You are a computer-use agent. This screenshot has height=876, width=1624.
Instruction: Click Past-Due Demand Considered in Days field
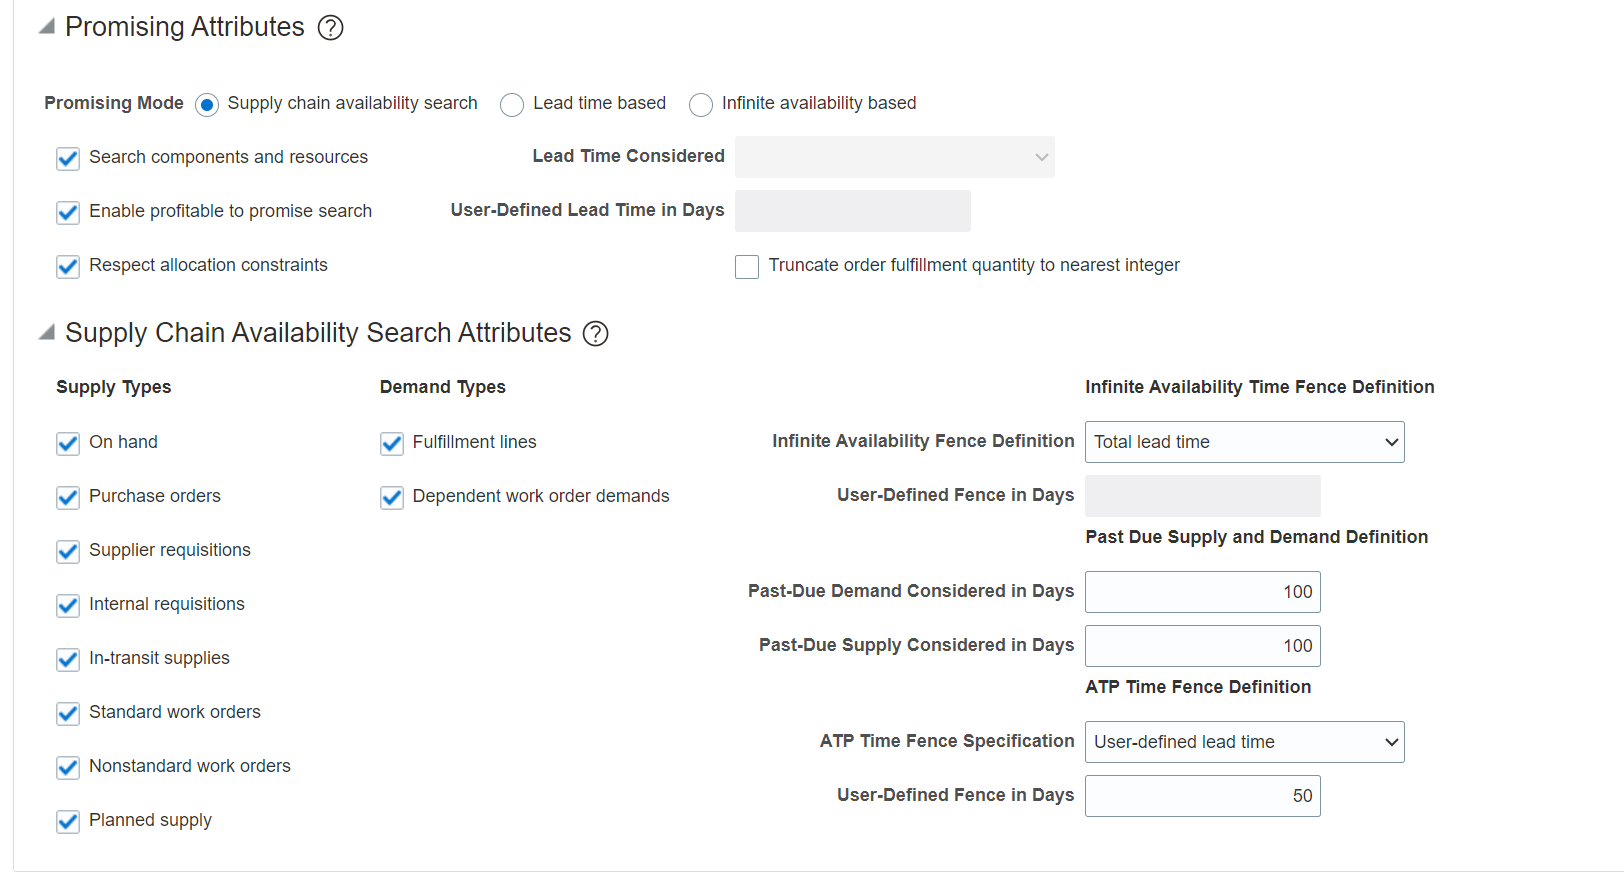1202,592
